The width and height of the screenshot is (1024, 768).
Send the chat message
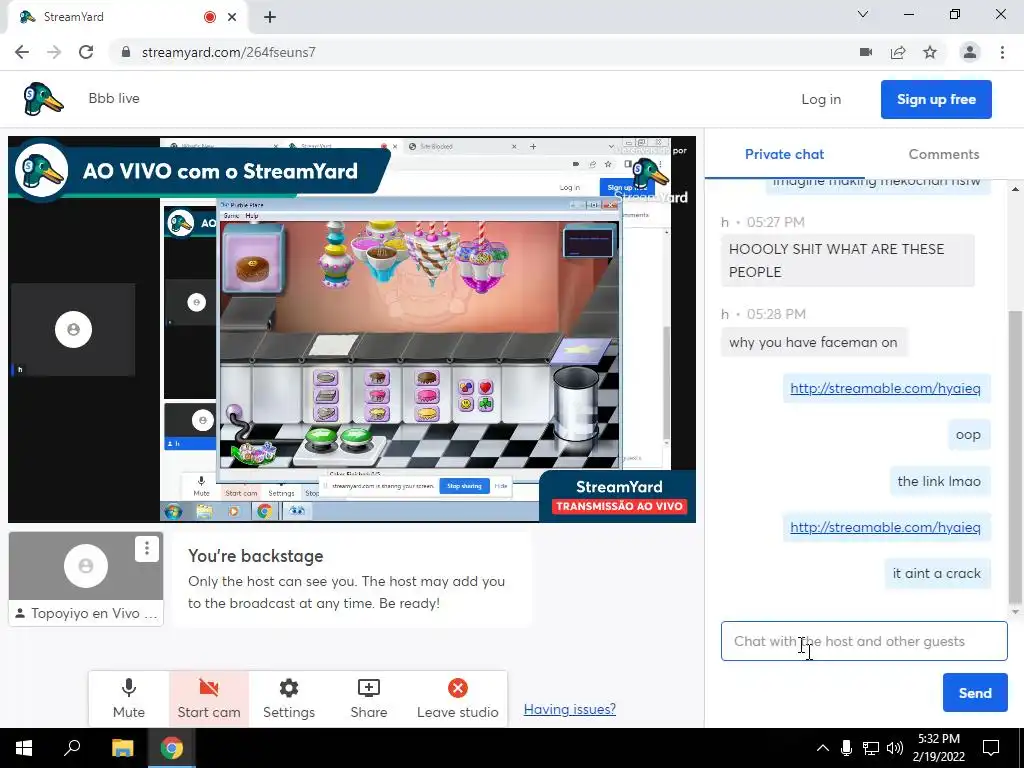(975, 693)
